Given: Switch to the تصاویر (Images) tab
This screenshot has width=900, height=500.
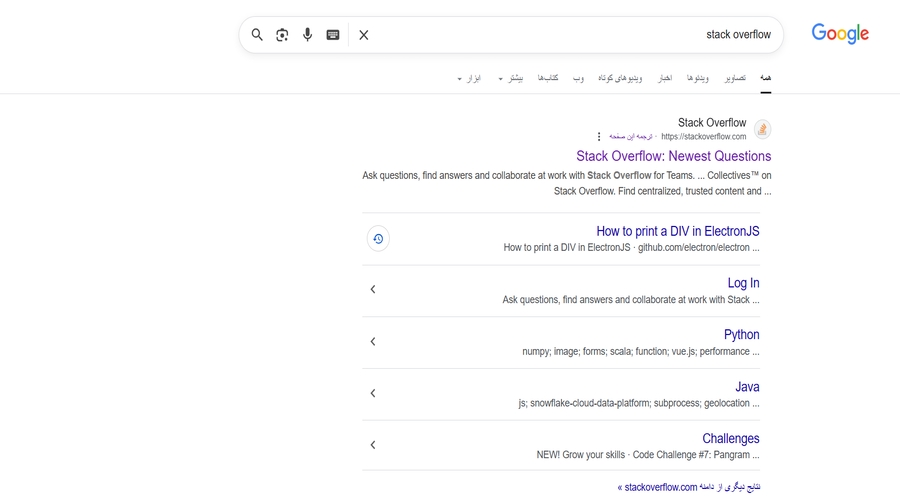Looking at the screenshot, I should coord(735,78).
